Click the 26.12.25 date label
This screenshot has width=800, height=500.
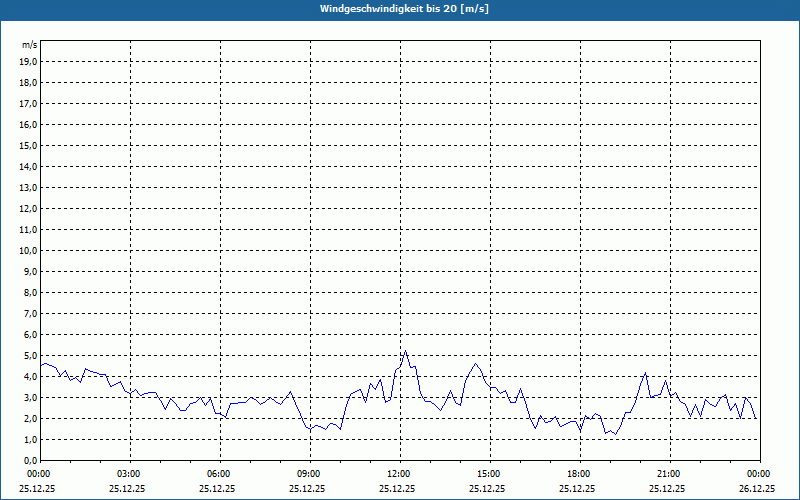[759, 489]
